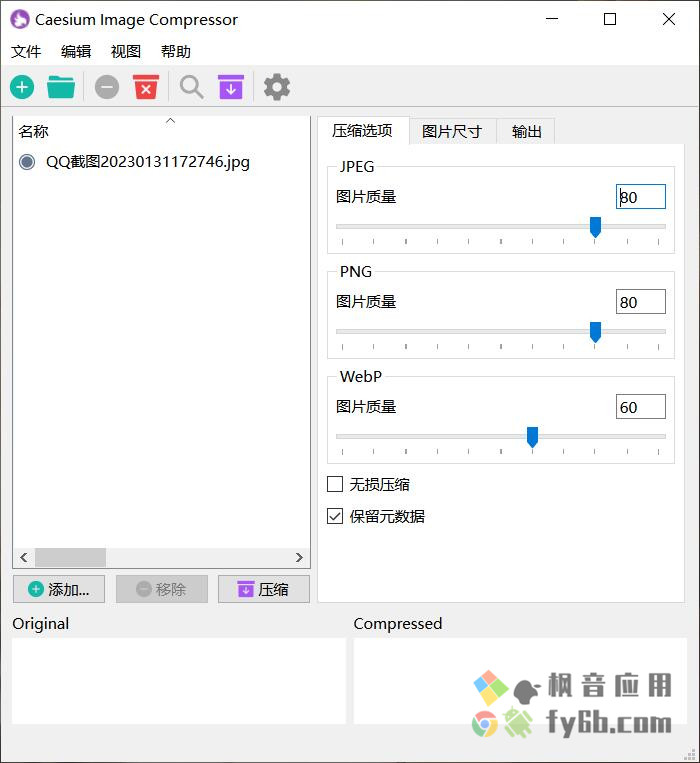Click the gray remove item toolbar icon
The width and height of the screenshot is (700, 763).
(x=107, y=88)
